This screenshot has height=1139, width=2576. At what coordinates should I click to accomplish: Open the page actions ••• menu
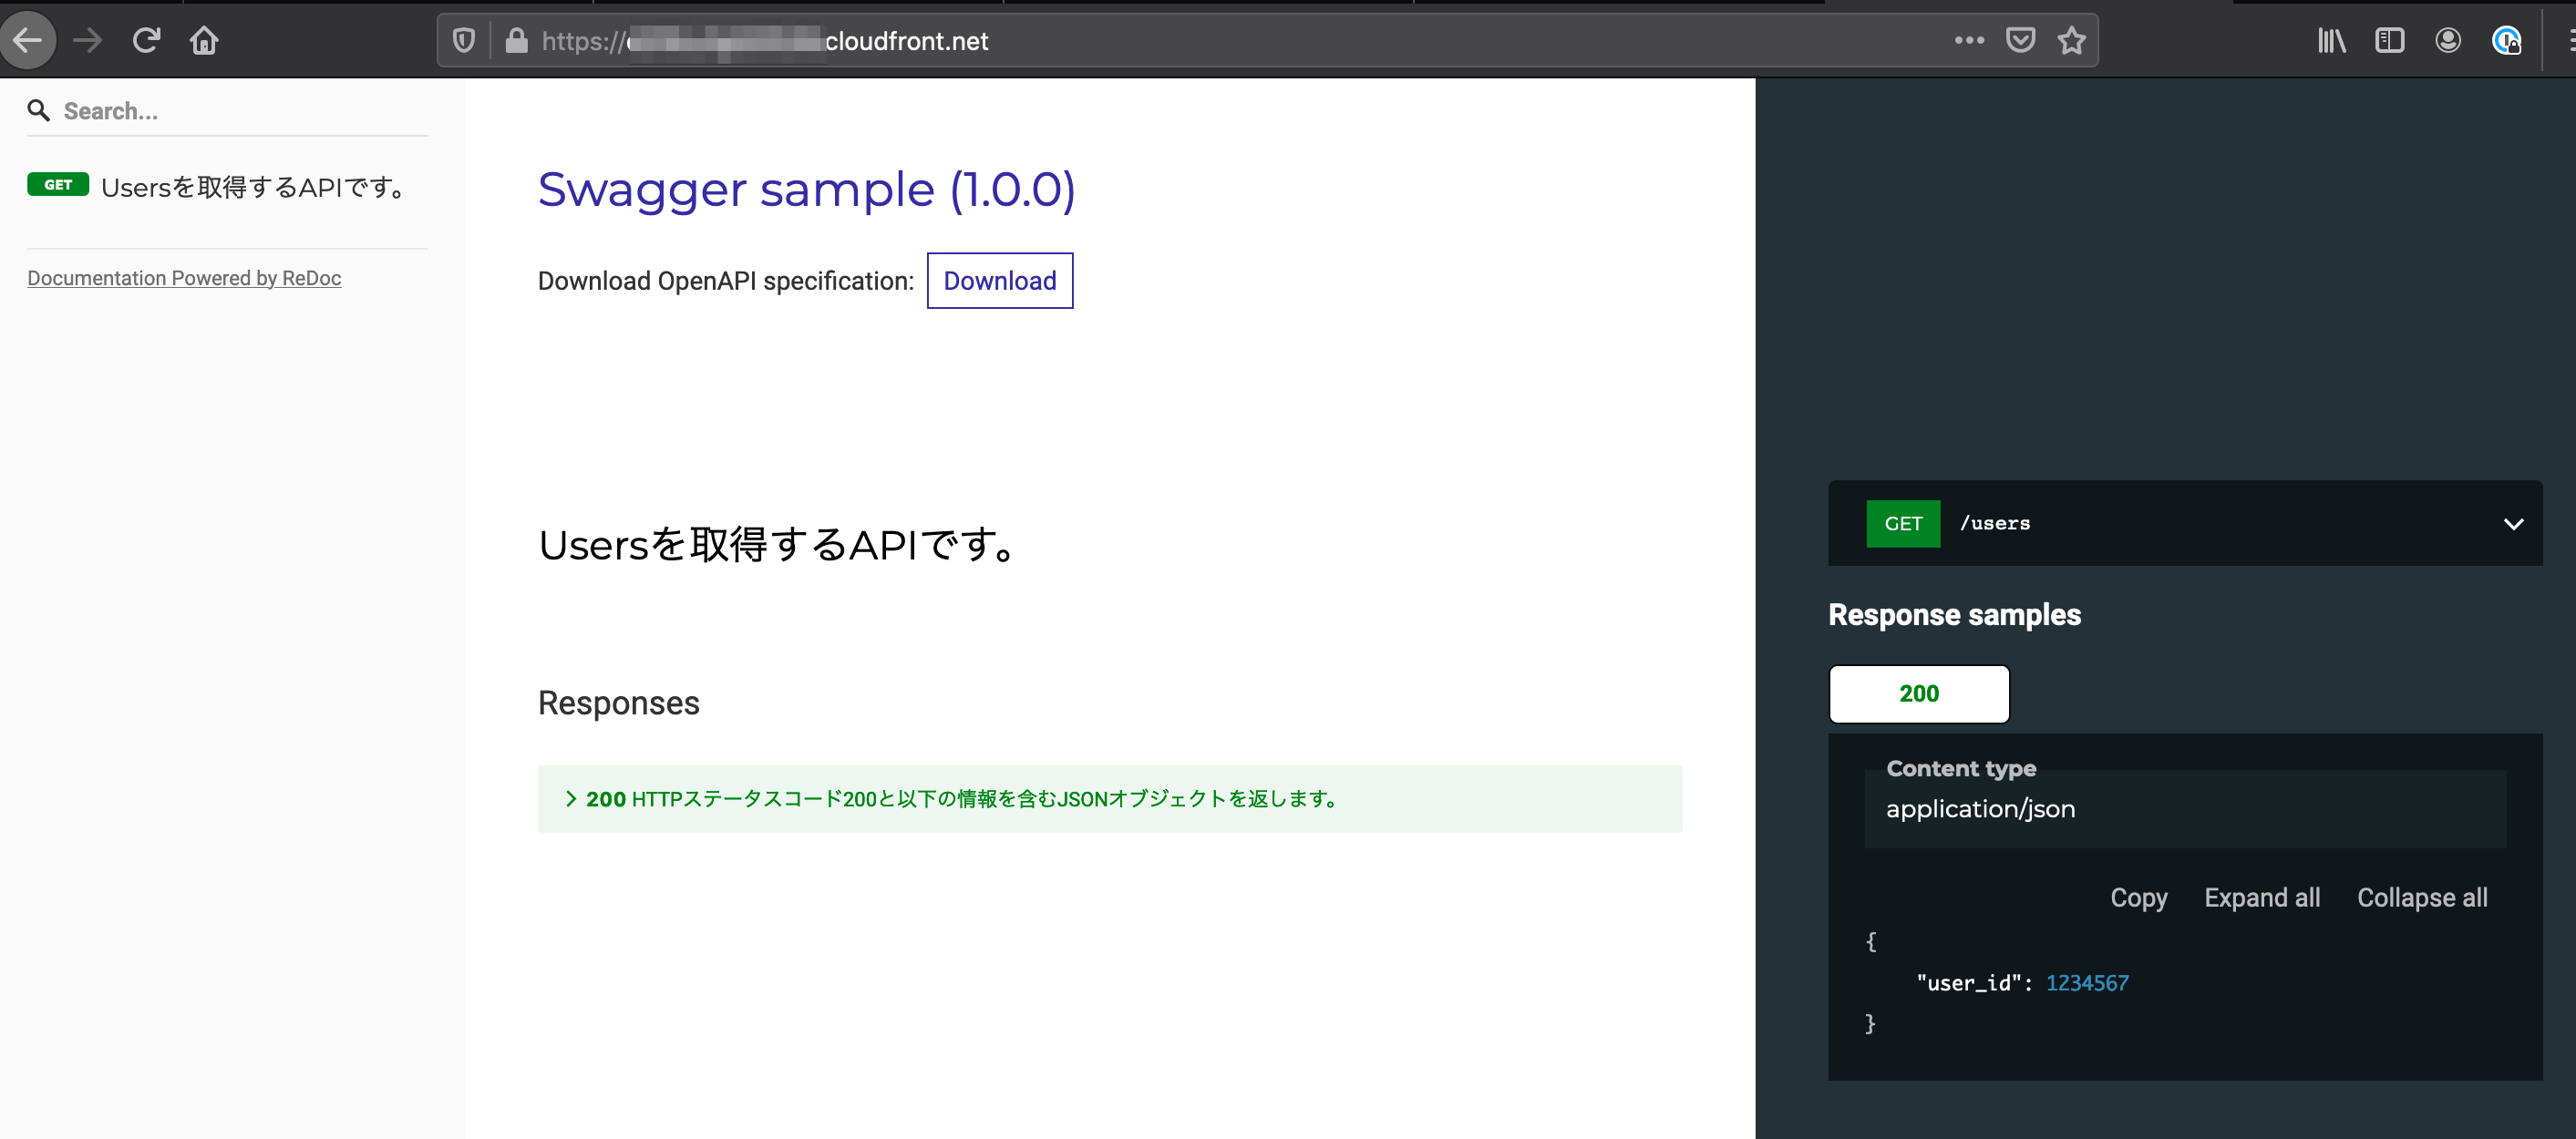coord(1968,40)
